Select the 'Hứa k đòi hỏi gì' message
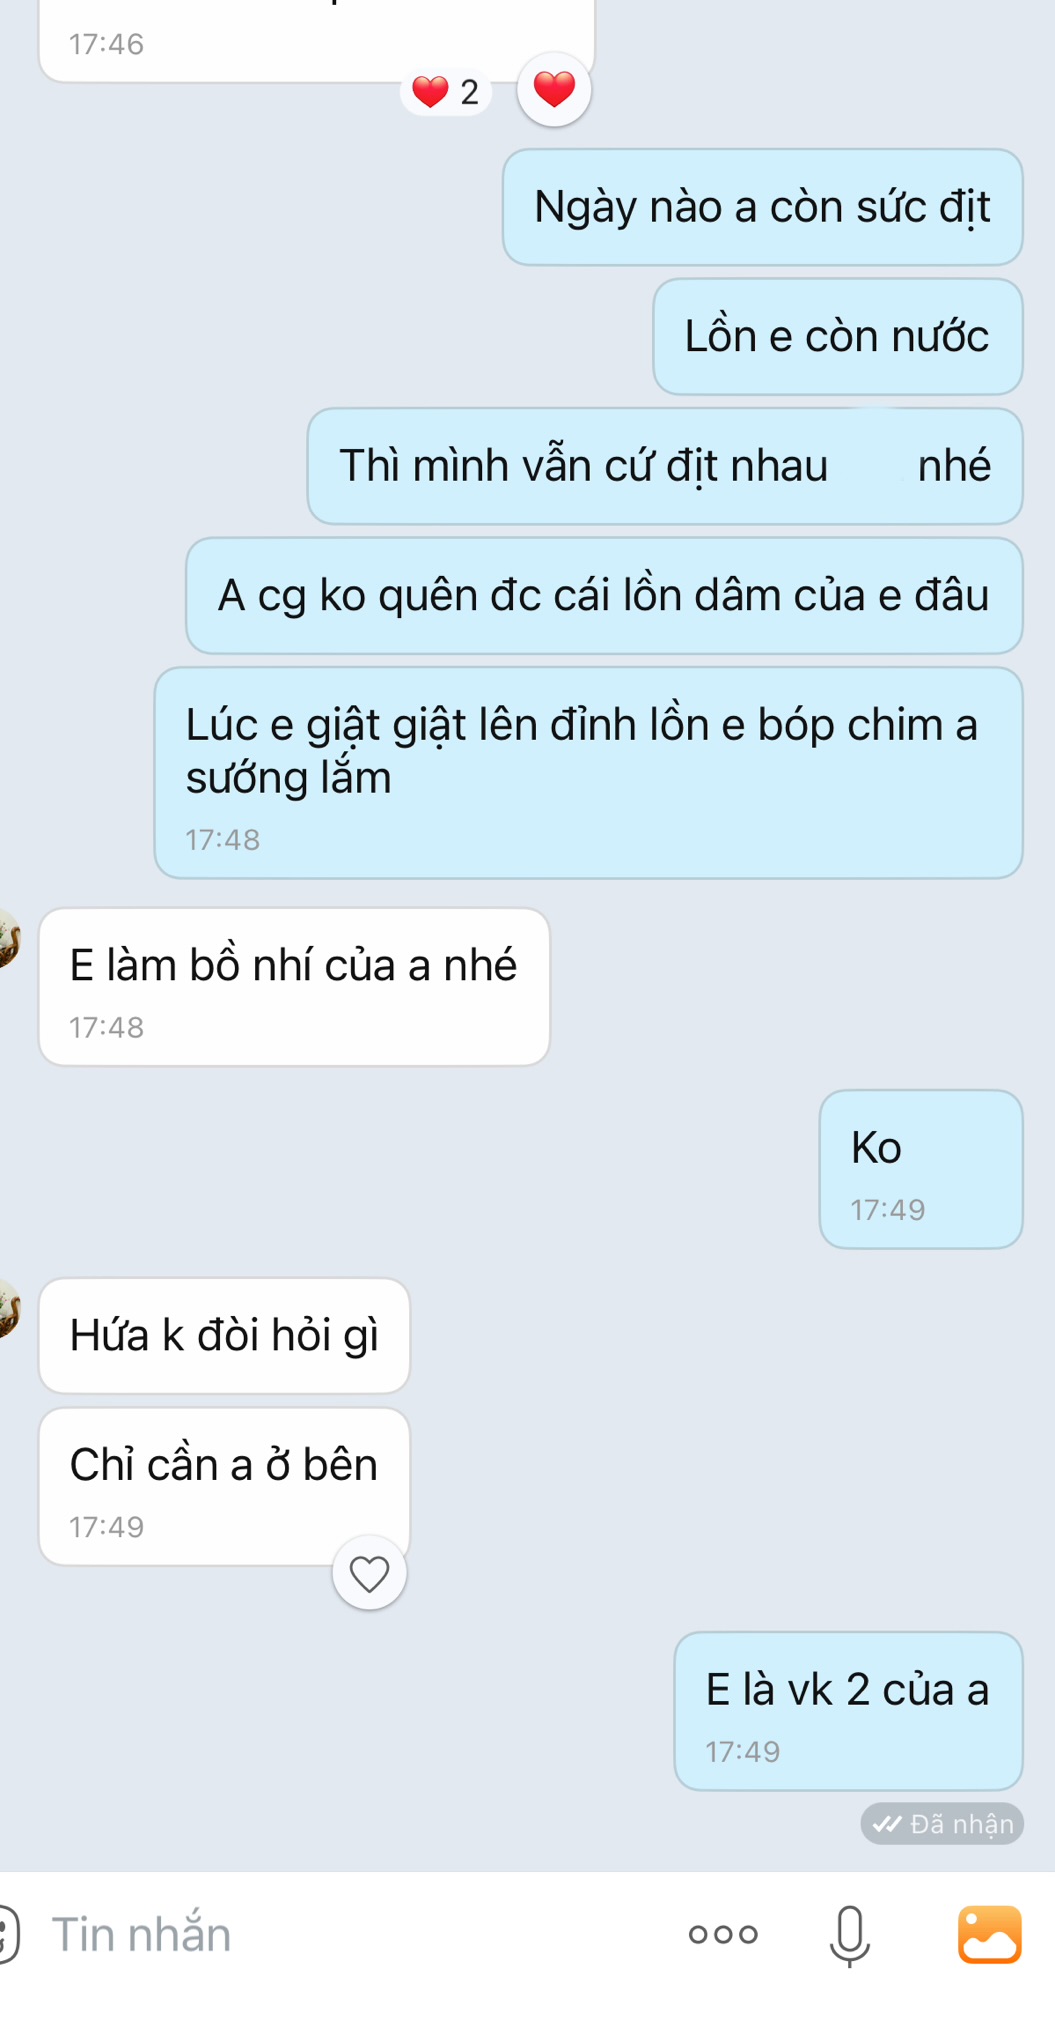 (x=224, y=1336)
